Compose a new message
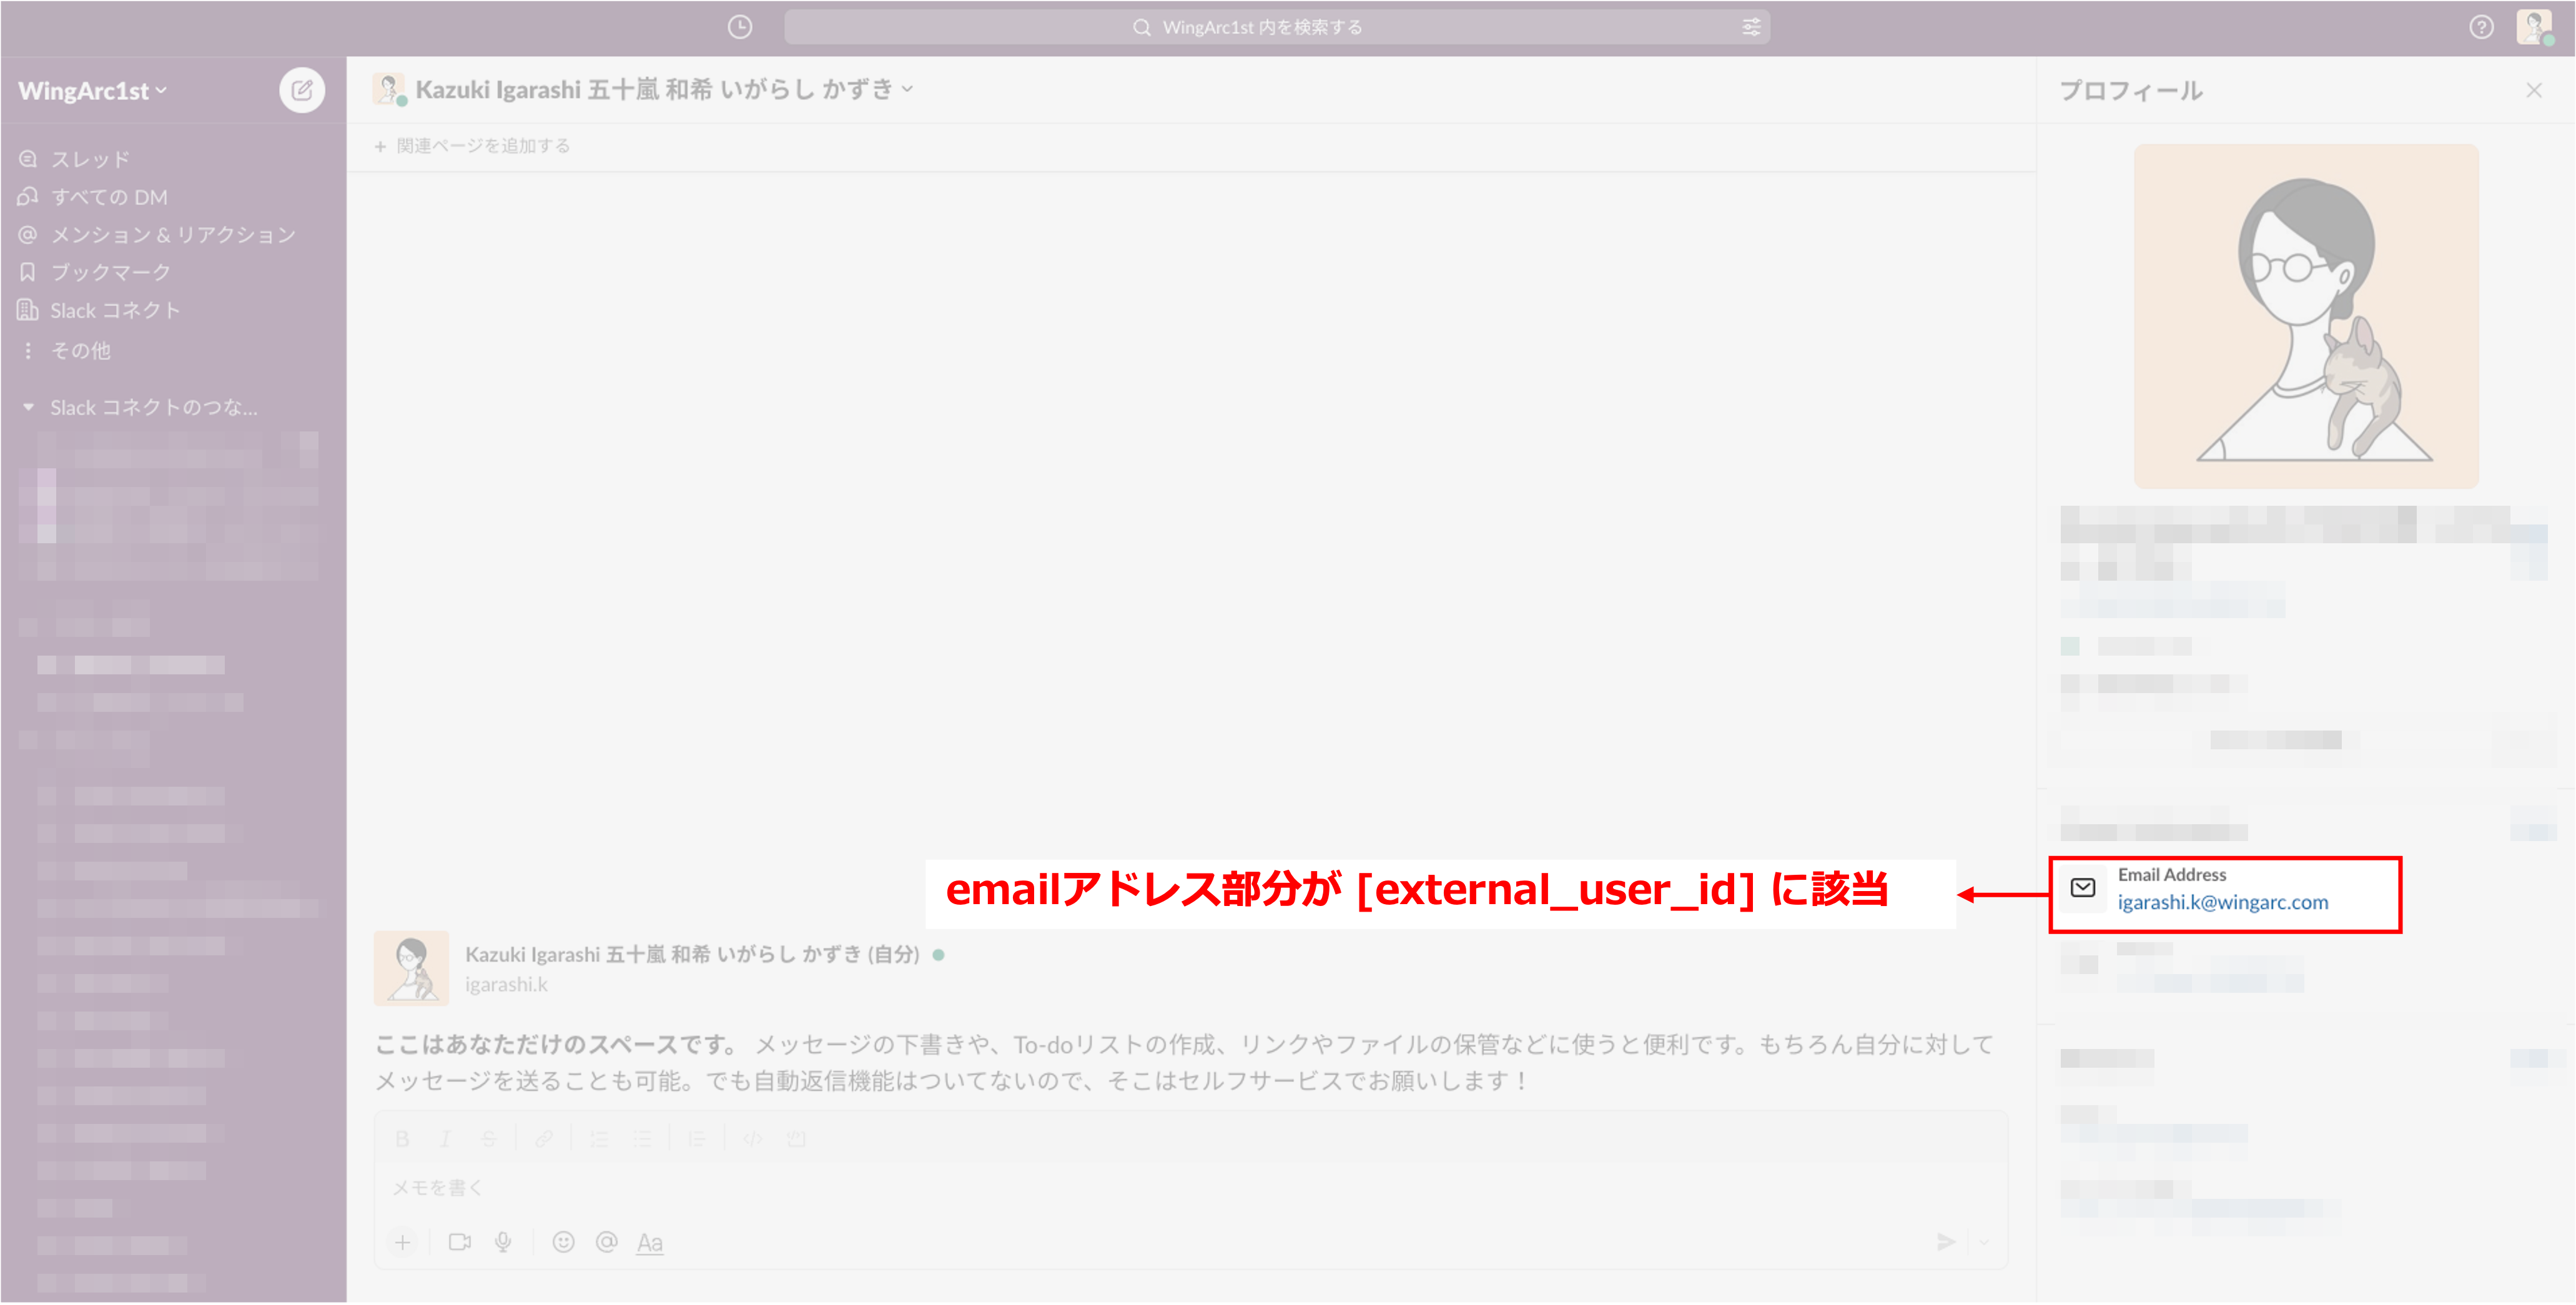 pyautogui.click(x=301, y=90)
